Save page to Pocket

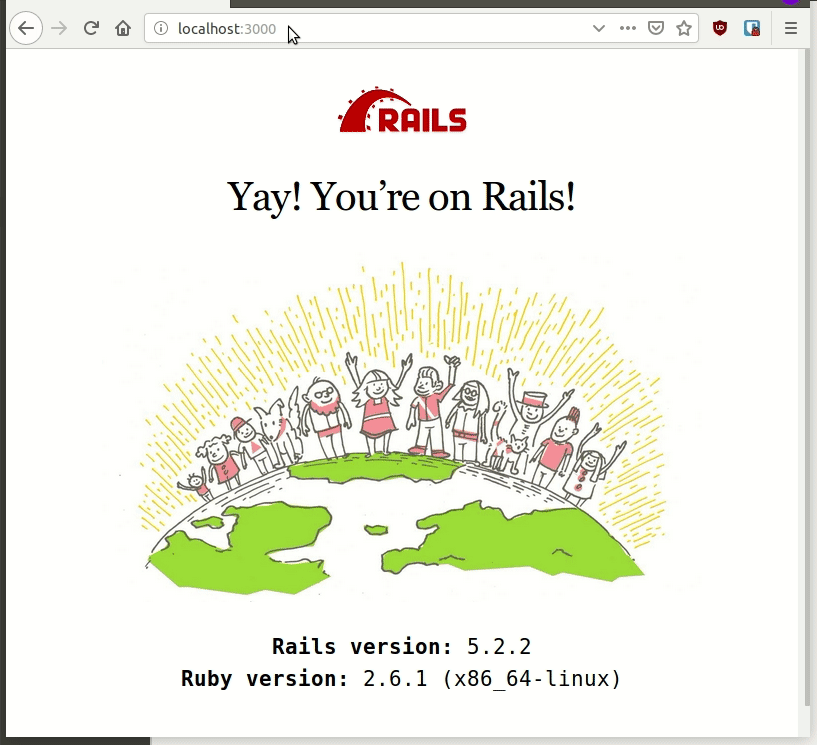(655, 28)
